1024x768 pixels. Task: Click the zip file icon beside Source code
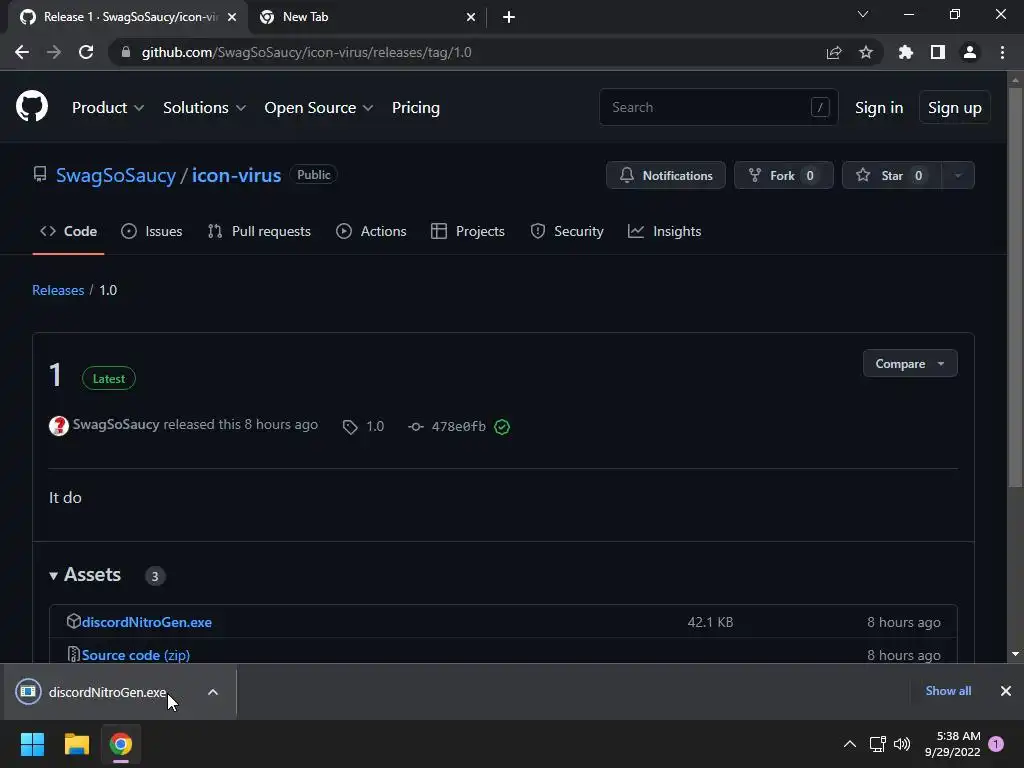tap(74, 654)
